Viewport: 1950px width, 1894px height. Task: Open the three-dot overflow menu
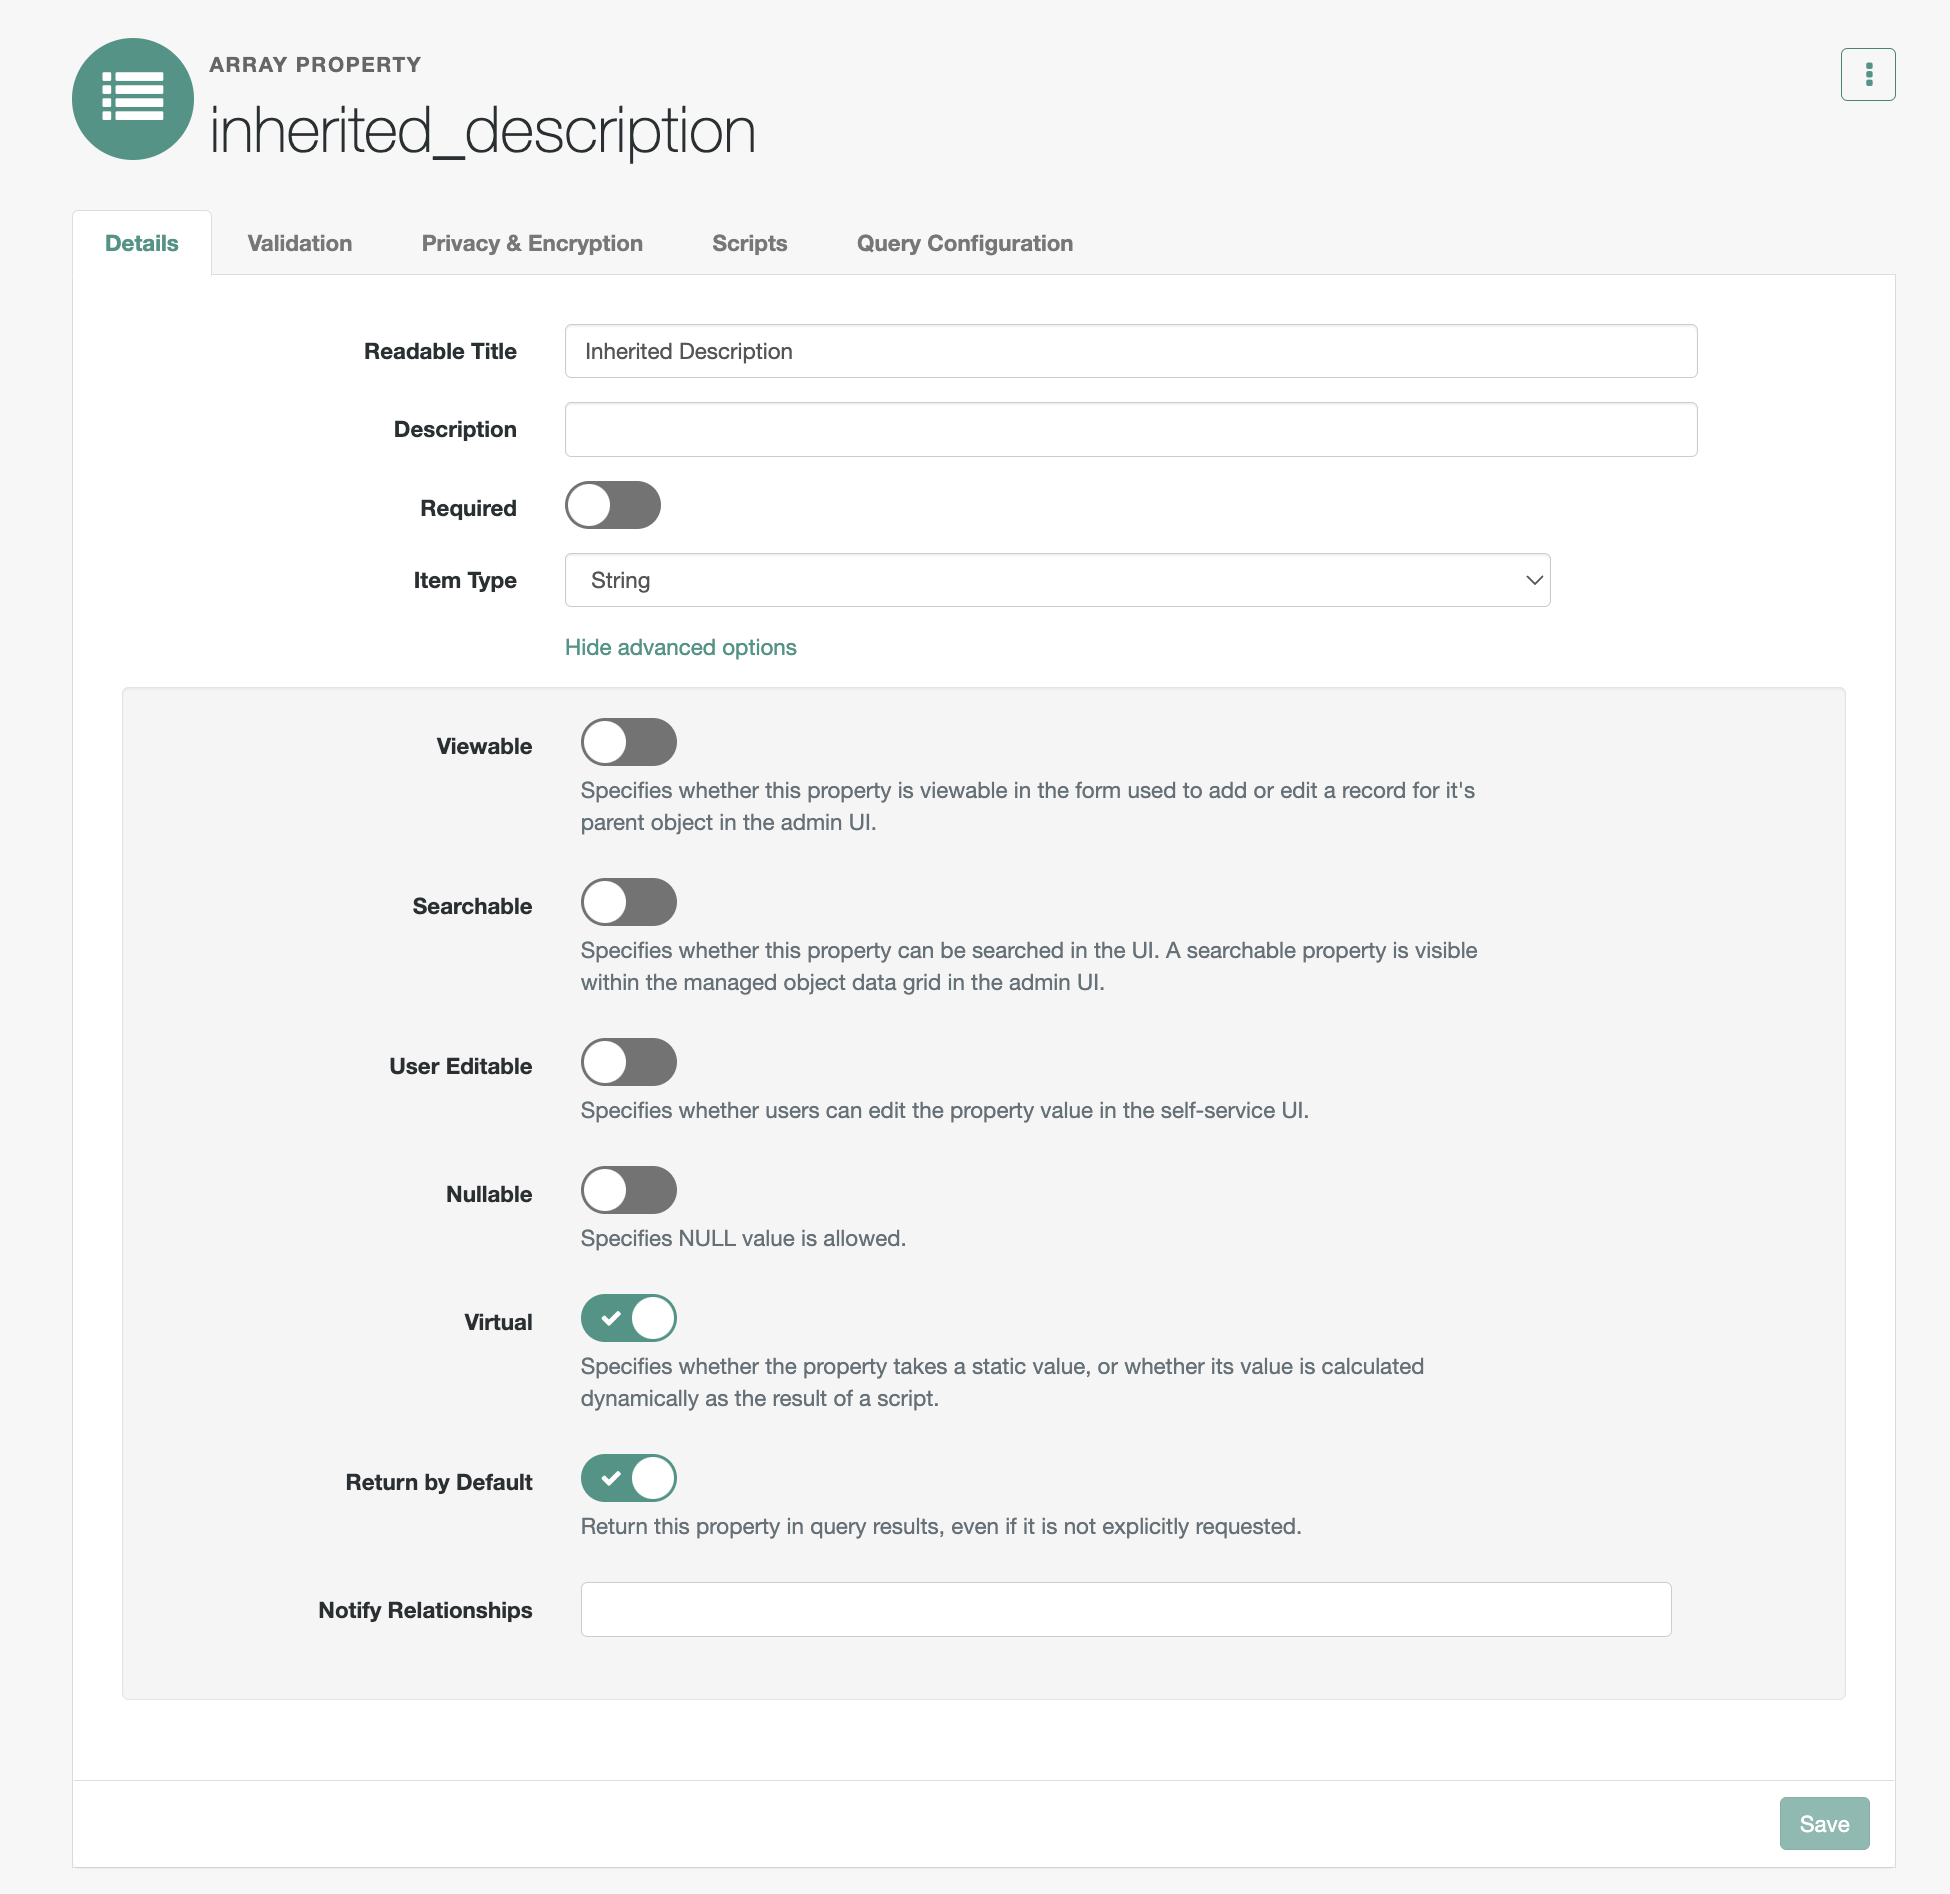click(x=1868, y=73)
